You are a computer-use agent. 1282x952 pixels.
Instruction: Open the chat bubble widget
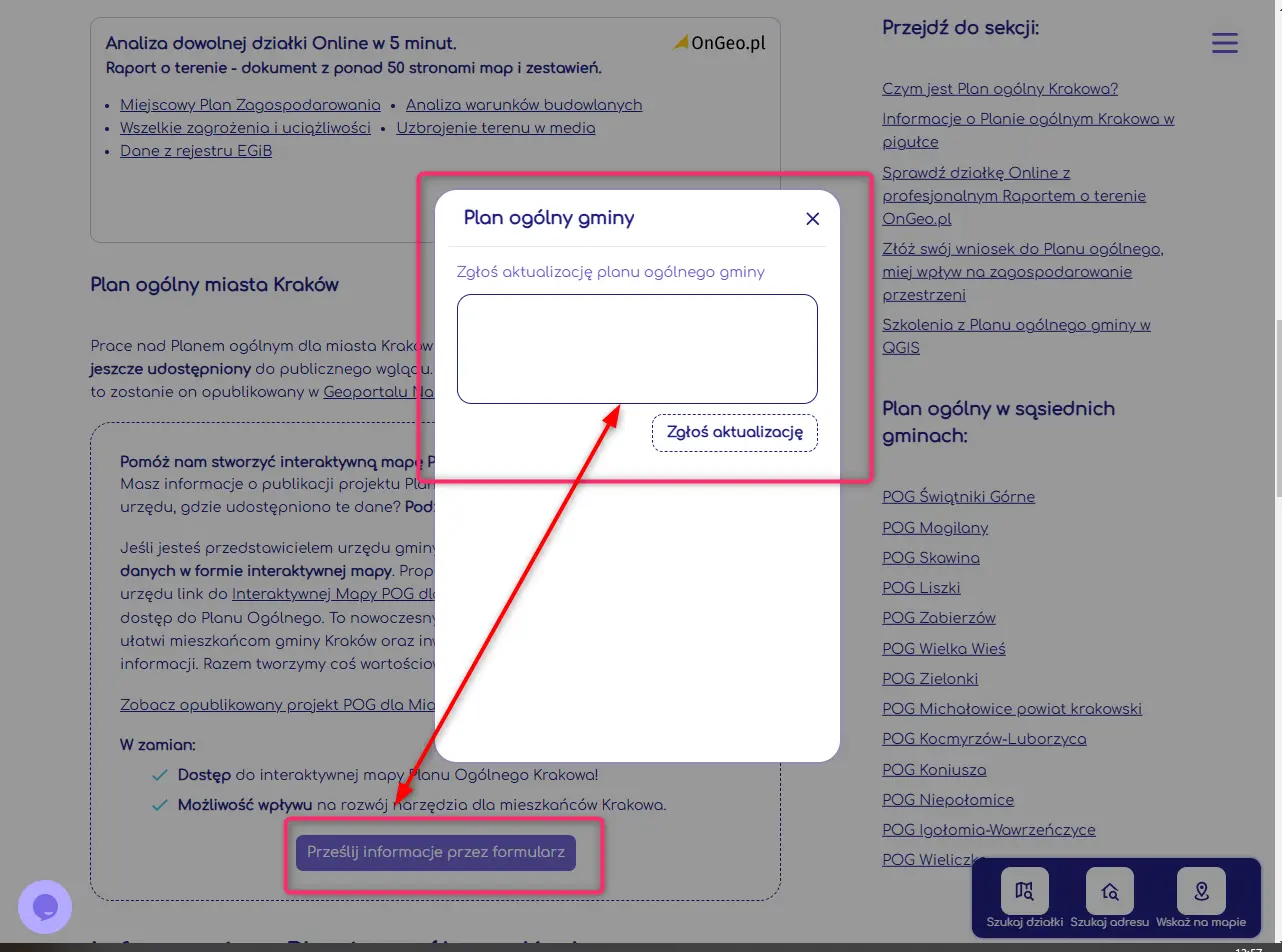(45, 907)
